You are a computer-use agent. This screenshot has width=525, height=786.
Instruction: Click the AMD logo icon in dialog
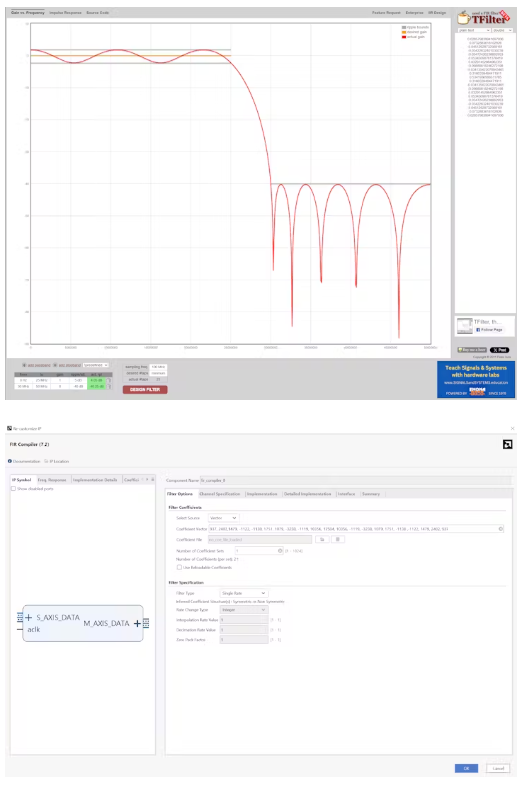click(x=507, y=444)
